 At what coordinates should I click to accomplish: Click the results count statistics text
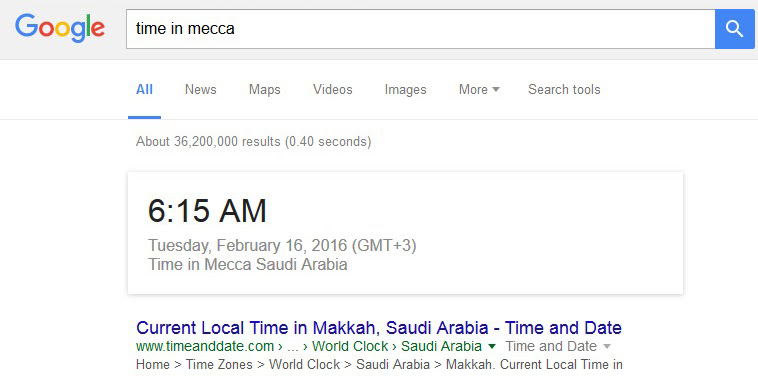[253, 142]
